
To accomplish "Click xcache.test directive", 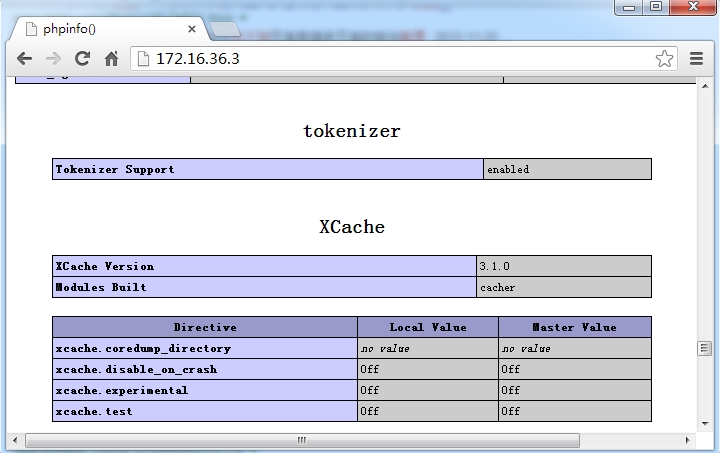I will click(205, 411).
